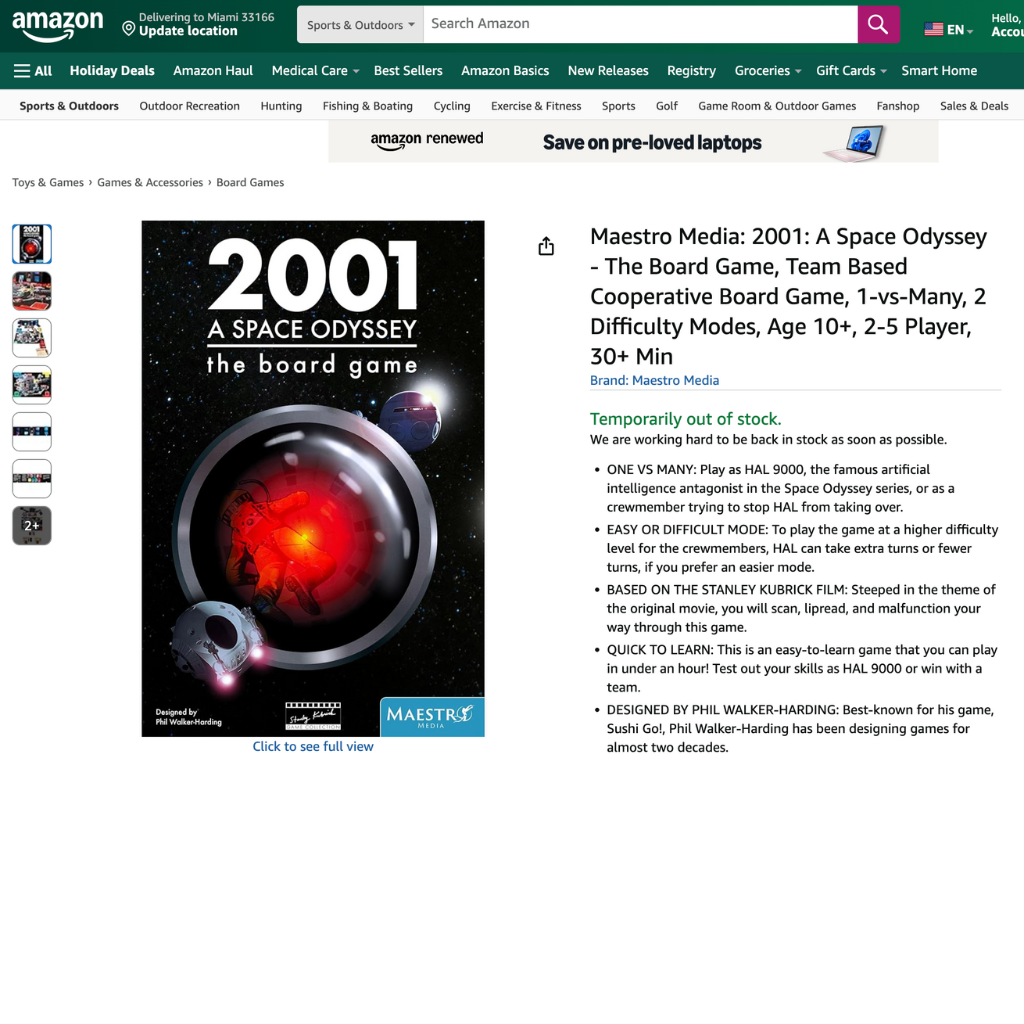
Task: Click the US flag language icon
Action: (x=934, y=30)
